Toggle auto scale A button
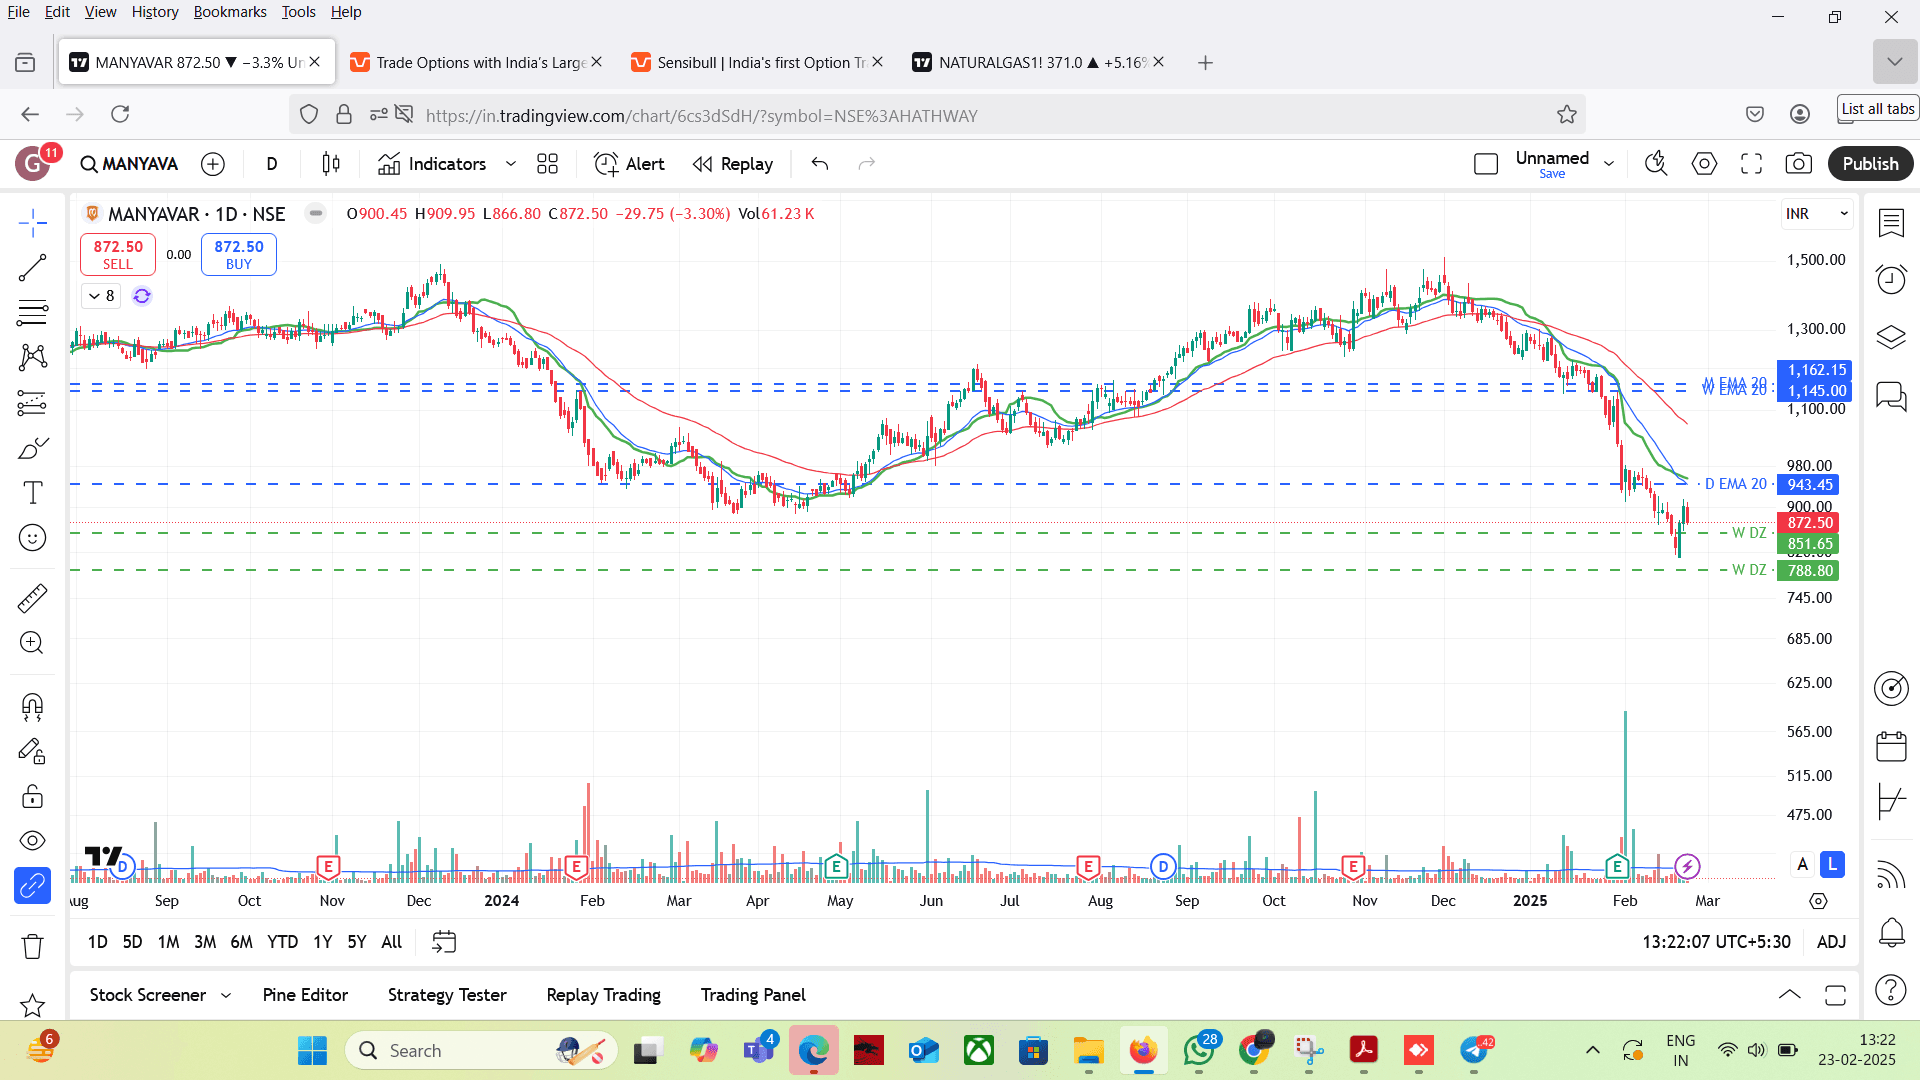The image size is (1920, 1080). point(1803,865)
